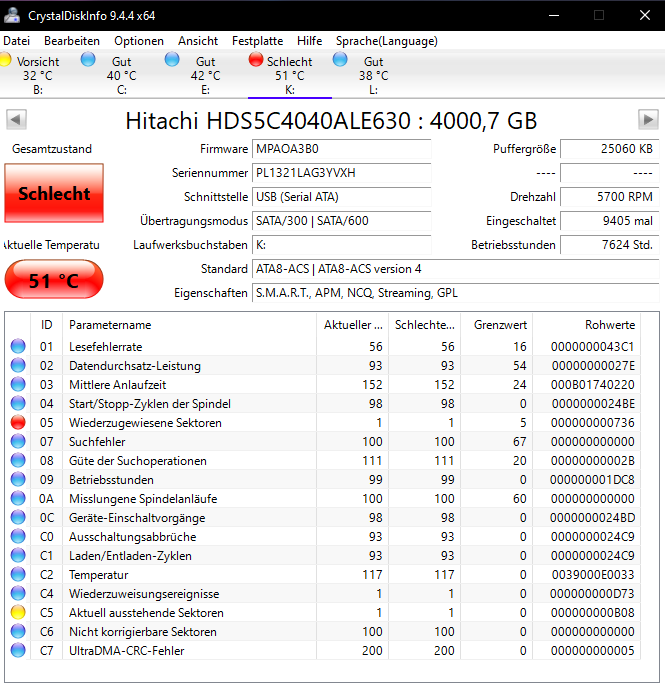Open the Ansicht menu
Screen dimensions: 665x687
(198, 41)
